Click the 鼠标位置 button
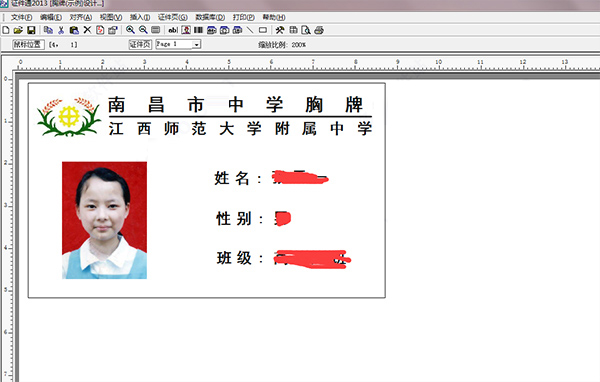Image resolution: width=600 pixels, height=382 pixels. [28, 44]
